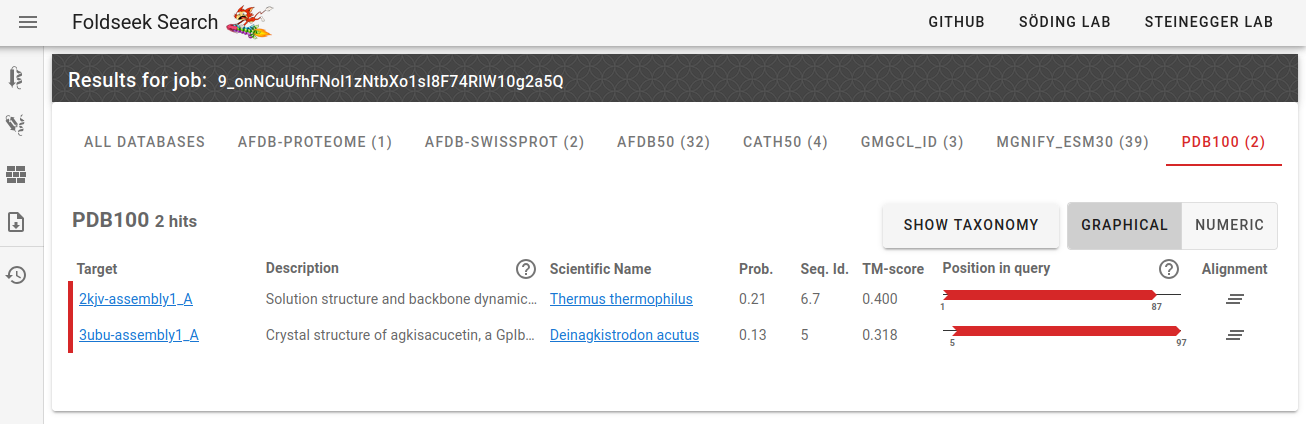Click the red query bar for 3ubu

1066,331
